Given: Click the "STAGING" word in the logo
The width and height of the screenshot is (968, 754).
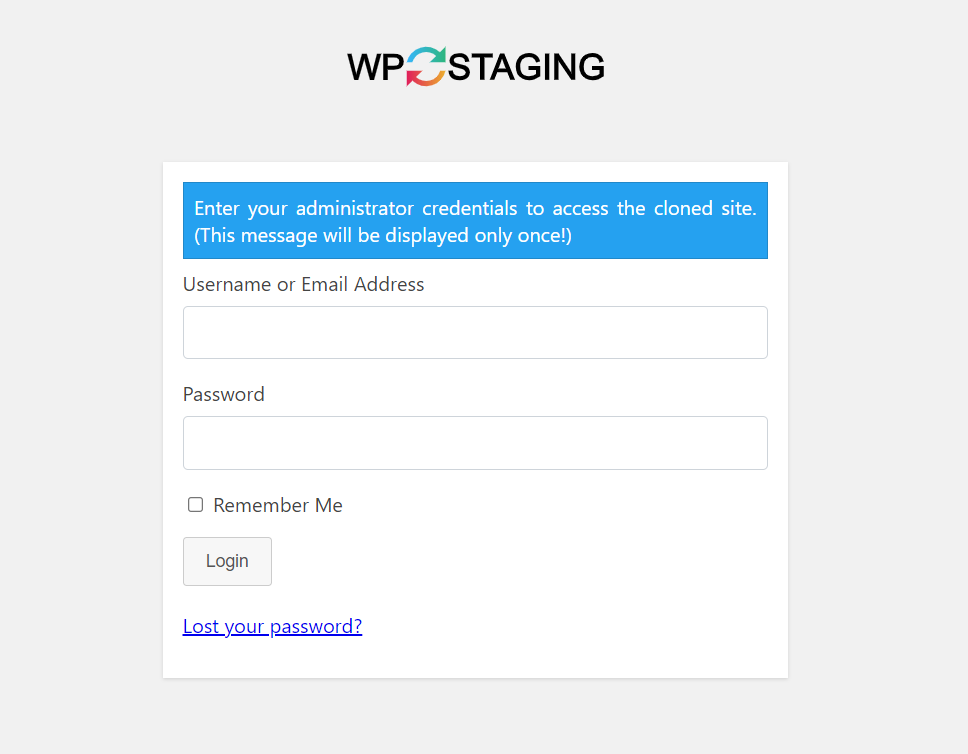Looking at the screenshot, I should tap(526, 67).
